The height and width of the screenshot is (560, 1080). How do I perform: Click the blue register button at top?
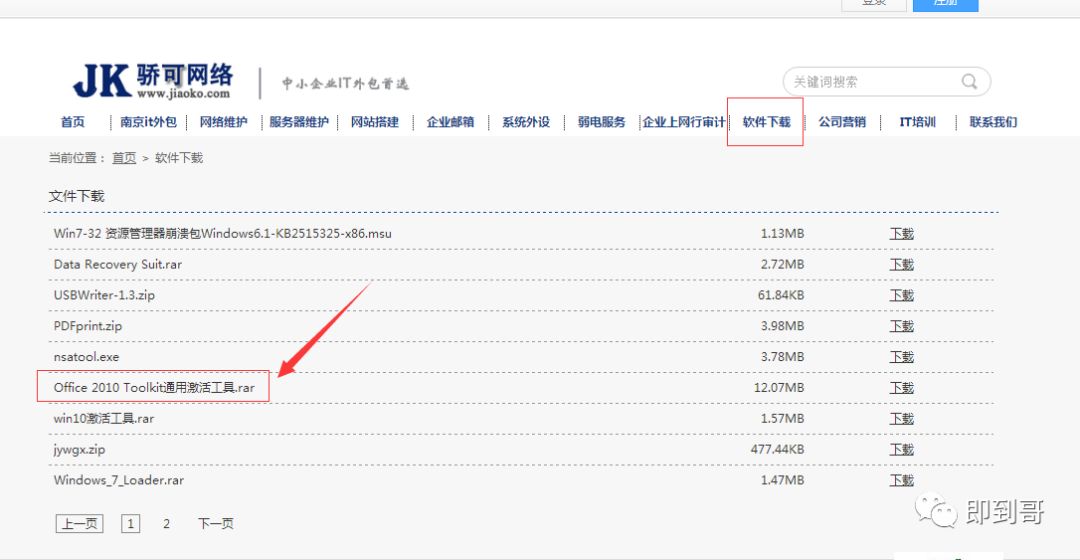click(946, 4)
